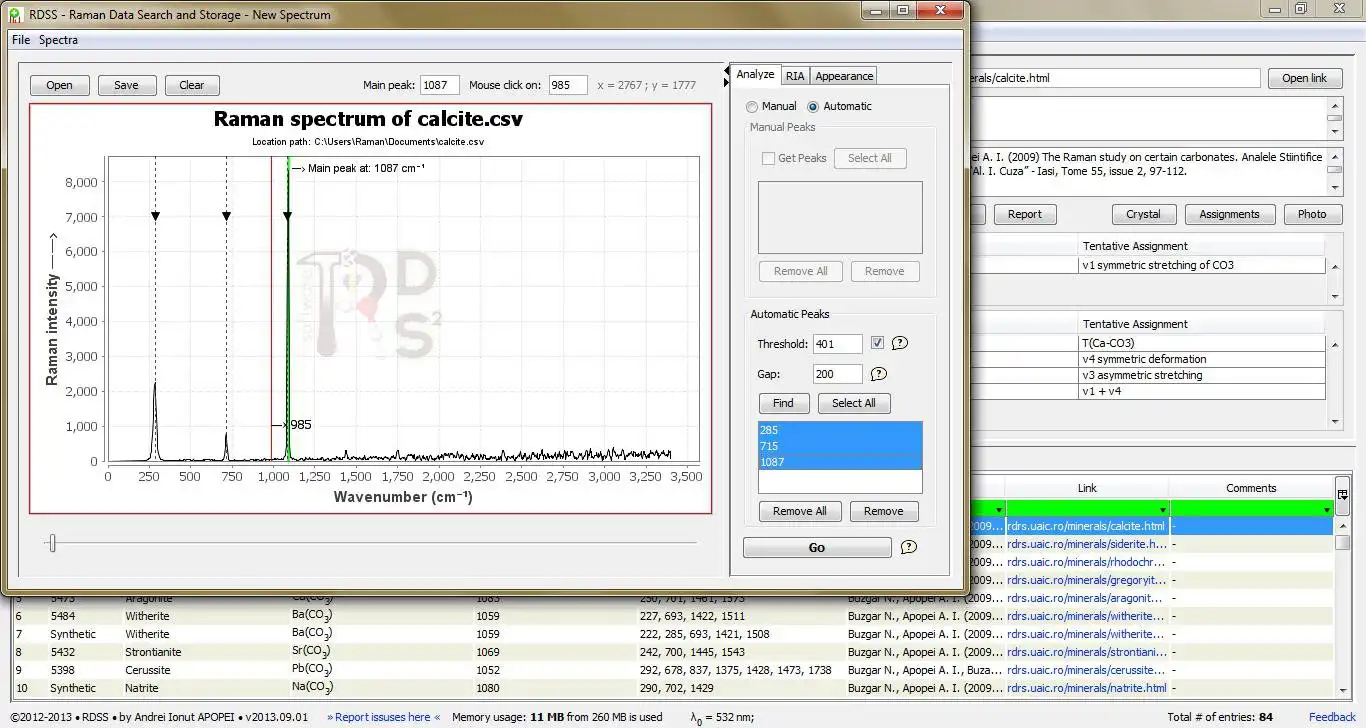Toggle the checkbox next to Threshold value
This screenshot has height=728, width=1366.
[x=877, y=343]
